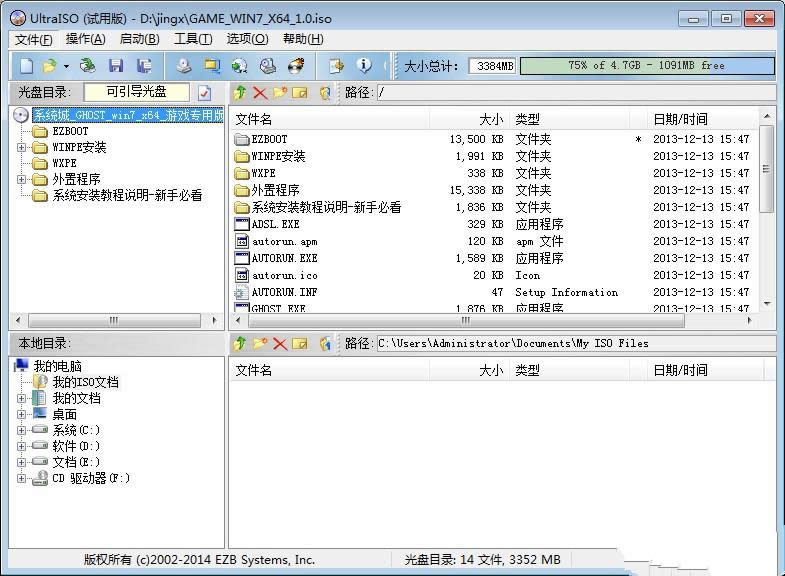The image size is (785, 576).
Task: Click the Mount to virtual drive icon
Action: pos(268,66)
